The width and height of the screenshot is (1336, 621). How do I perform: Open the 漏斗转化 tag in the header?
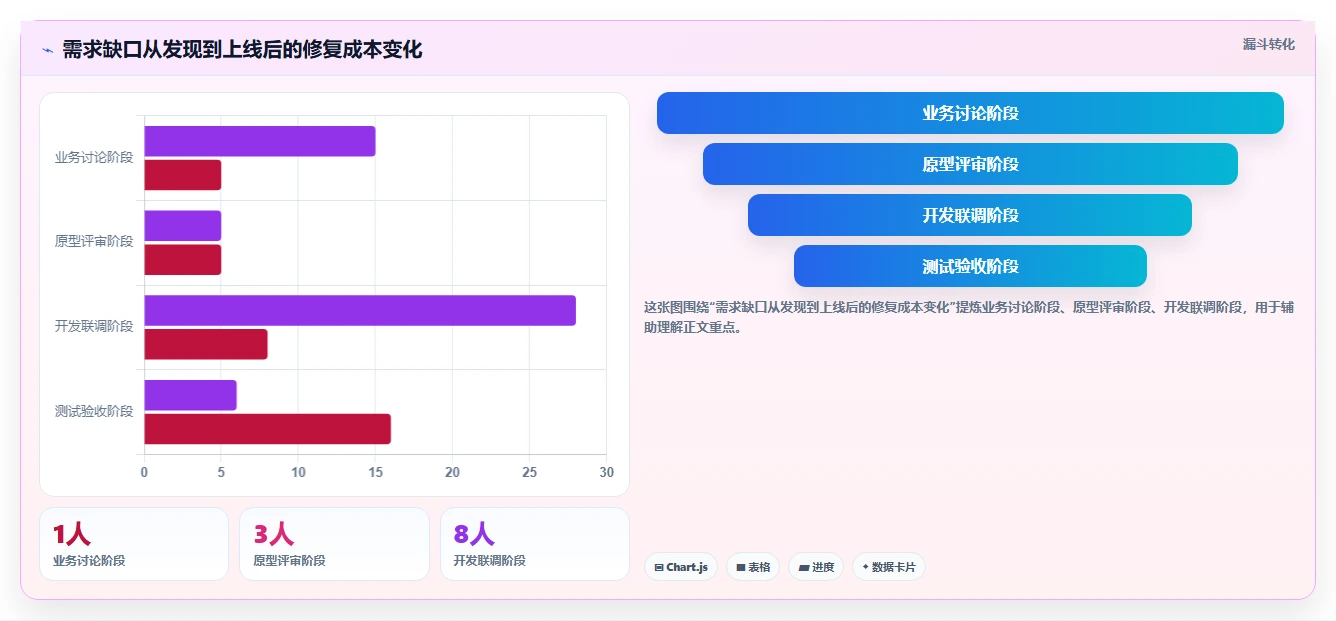tap(1269, 45)
